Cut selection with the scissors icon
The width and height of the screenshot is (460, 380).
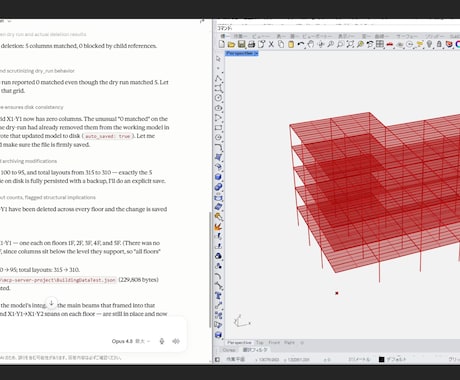click(x=271, y=44)
